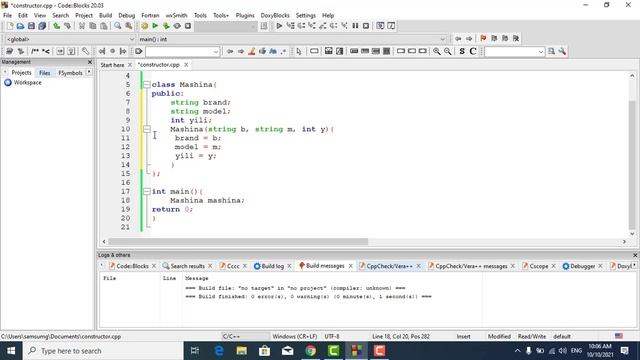Click the Break debugger pause icon

pos(355,26)
